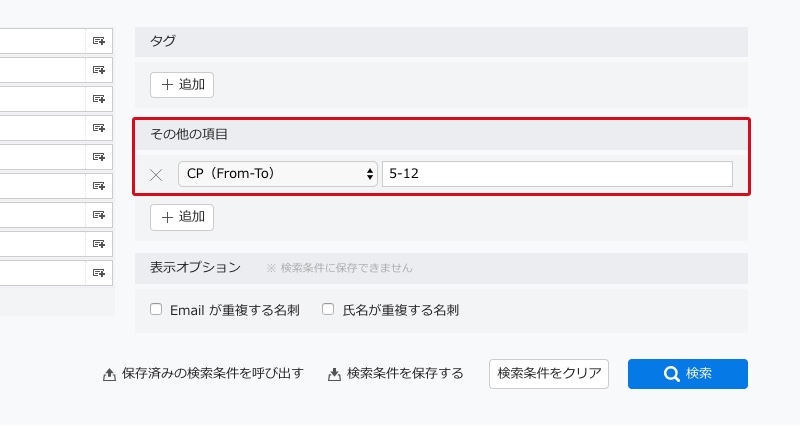Click the list-add icon on the sixth field row
The height and width of the screenshot is (427, 800).
point(99,186)
